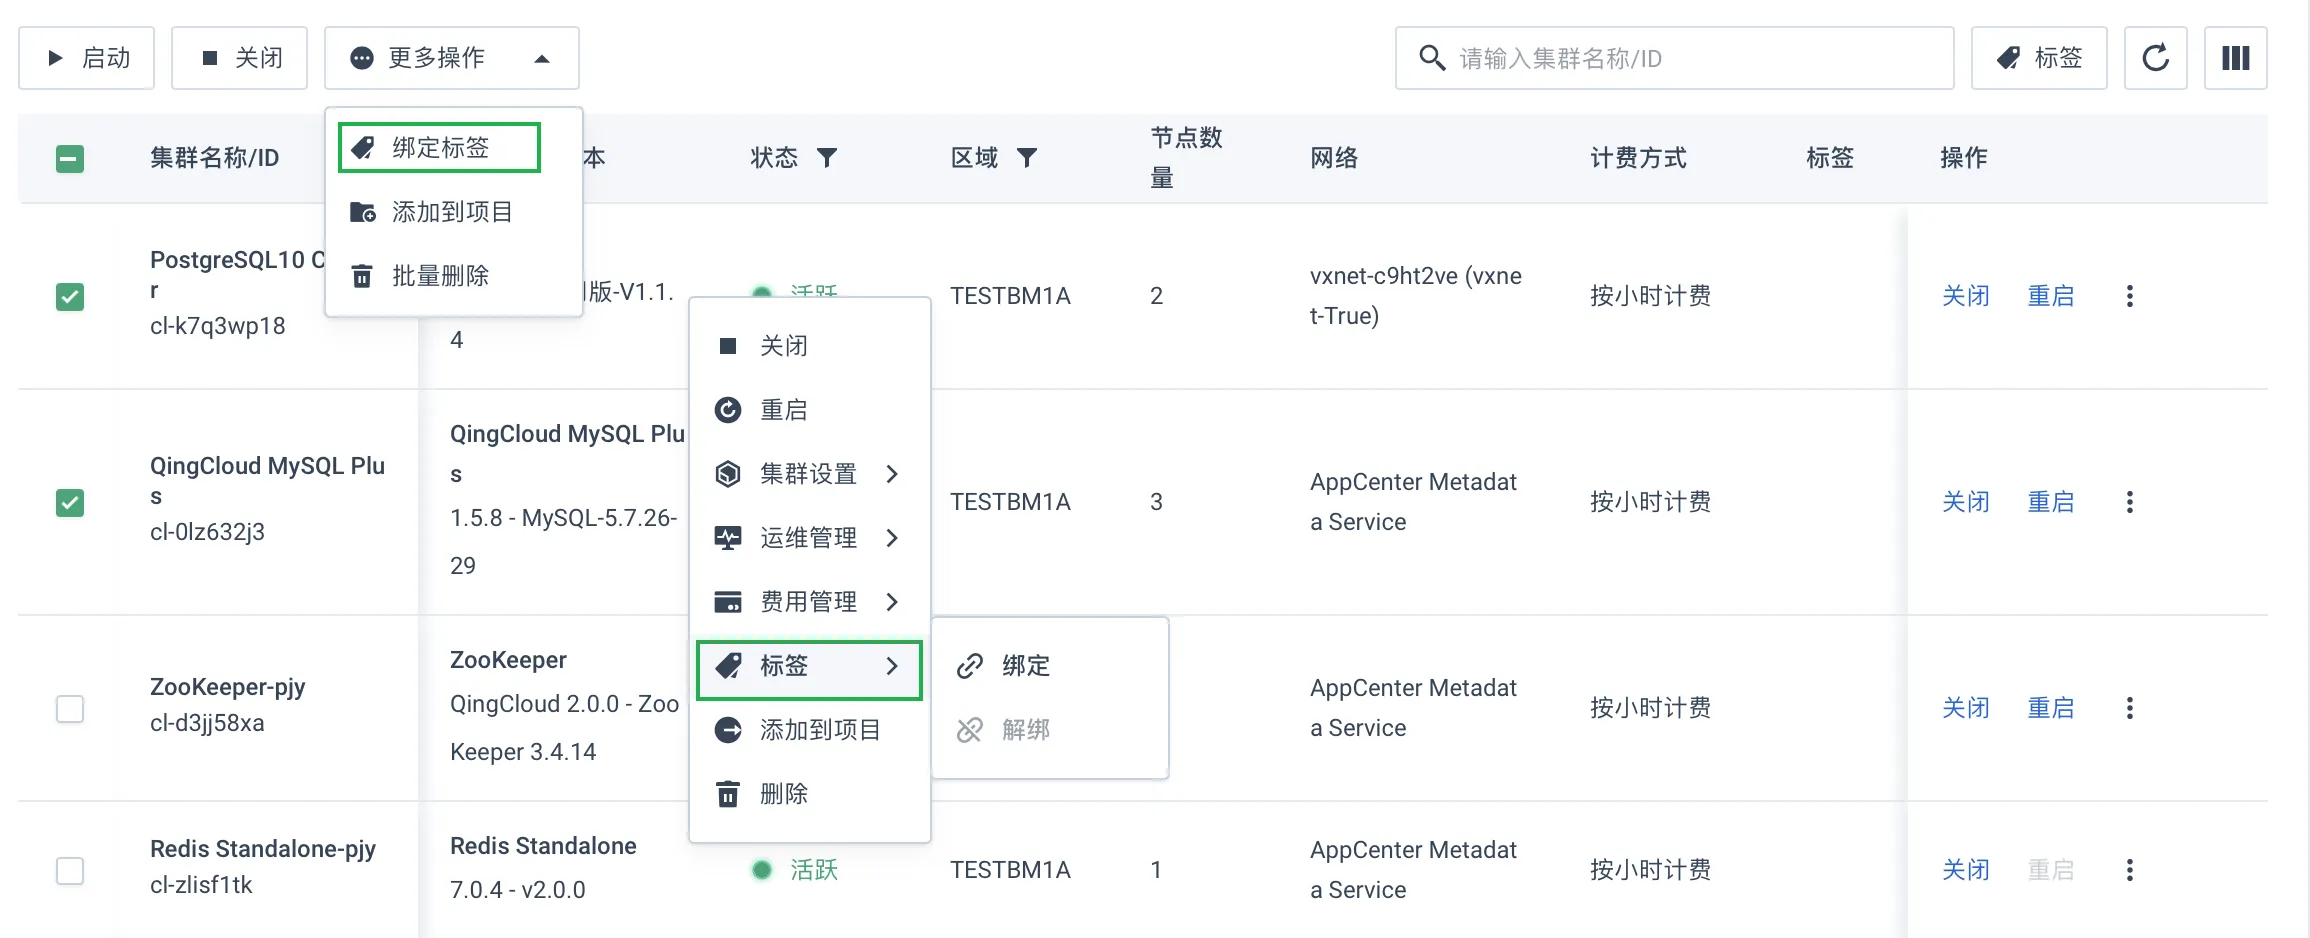
Task: Click the 计费方式 column header
Action: point(1638,158)
